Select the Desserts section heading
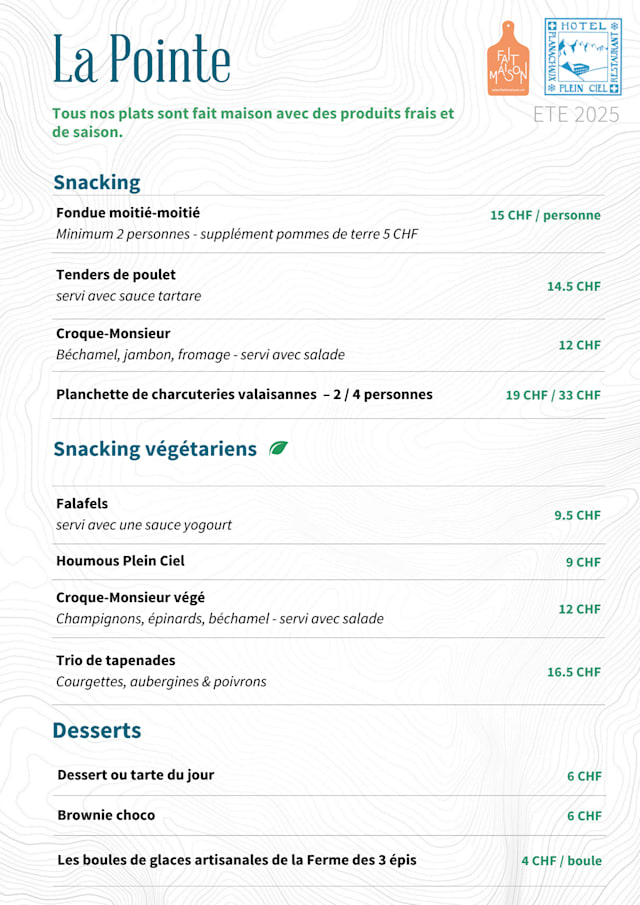 coord(97,730)
